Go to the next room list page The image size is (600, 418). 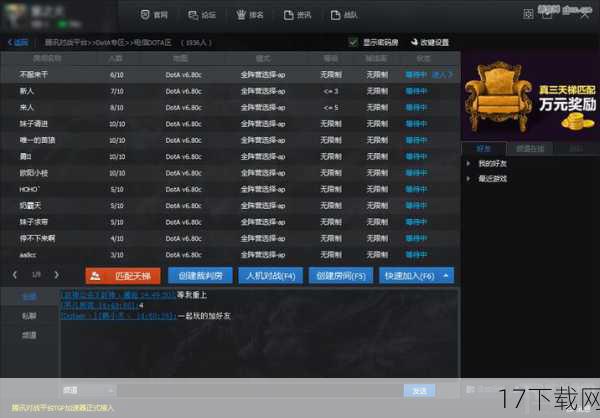tap(57, 275)
